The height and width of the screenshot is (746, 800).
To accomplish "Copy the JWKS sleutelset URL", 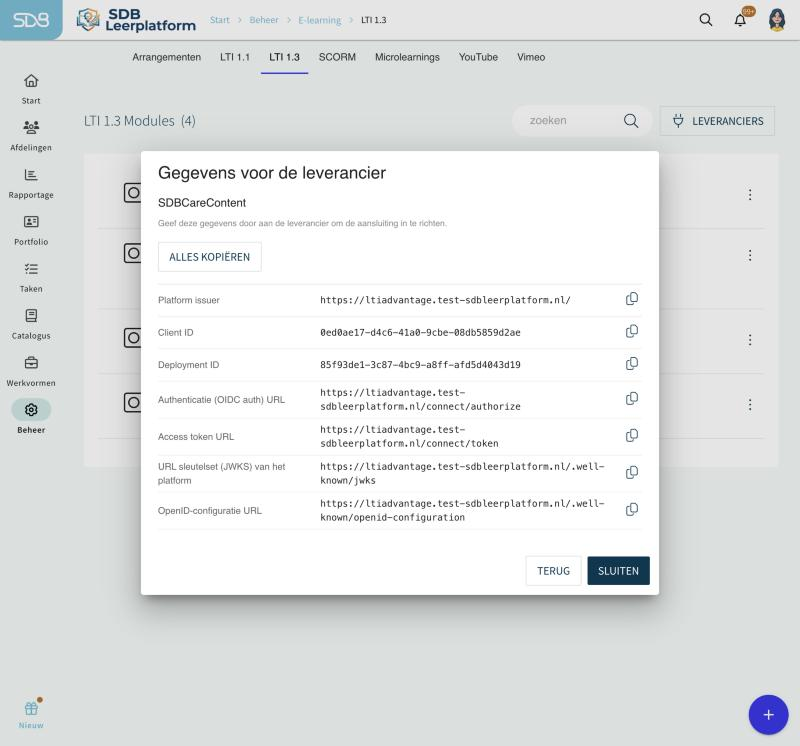I will click(632, 473).
